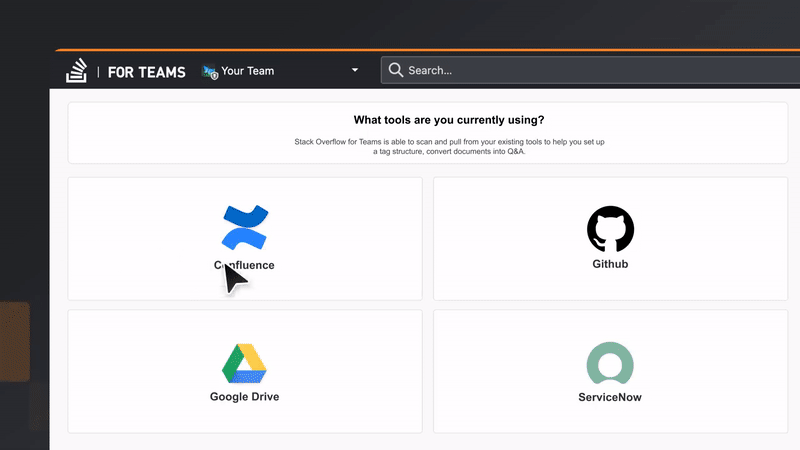The image size is (800, 450).
Task: Expand the team switcher dropdown arrow
Action: [355, 70]
